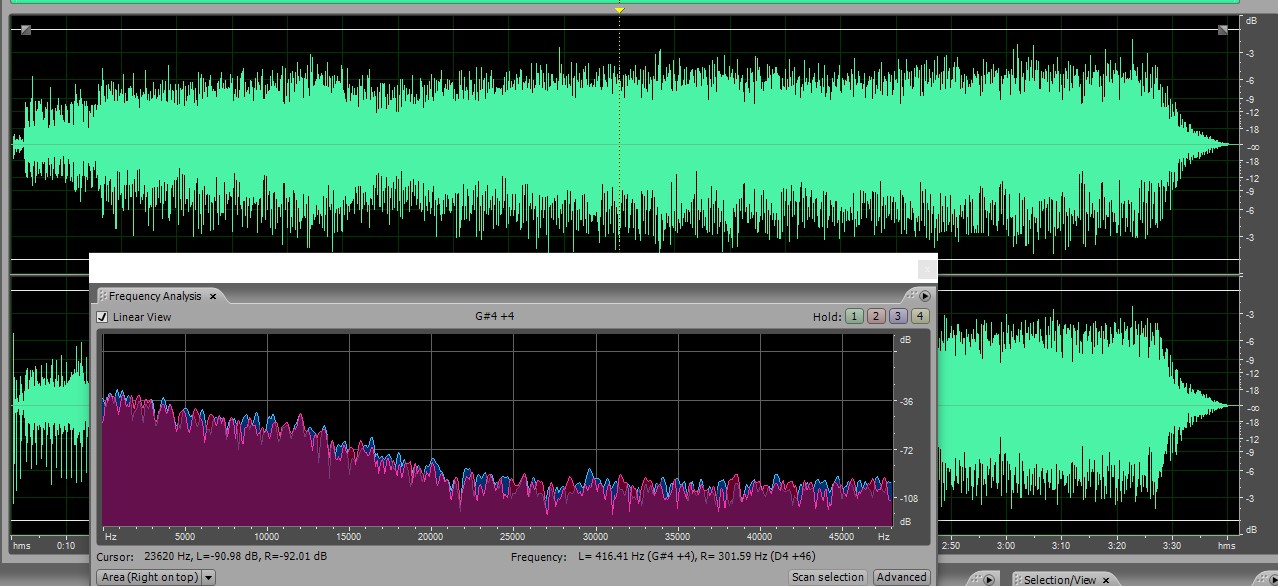Click the Advanced button

click(x=901, y=577)
